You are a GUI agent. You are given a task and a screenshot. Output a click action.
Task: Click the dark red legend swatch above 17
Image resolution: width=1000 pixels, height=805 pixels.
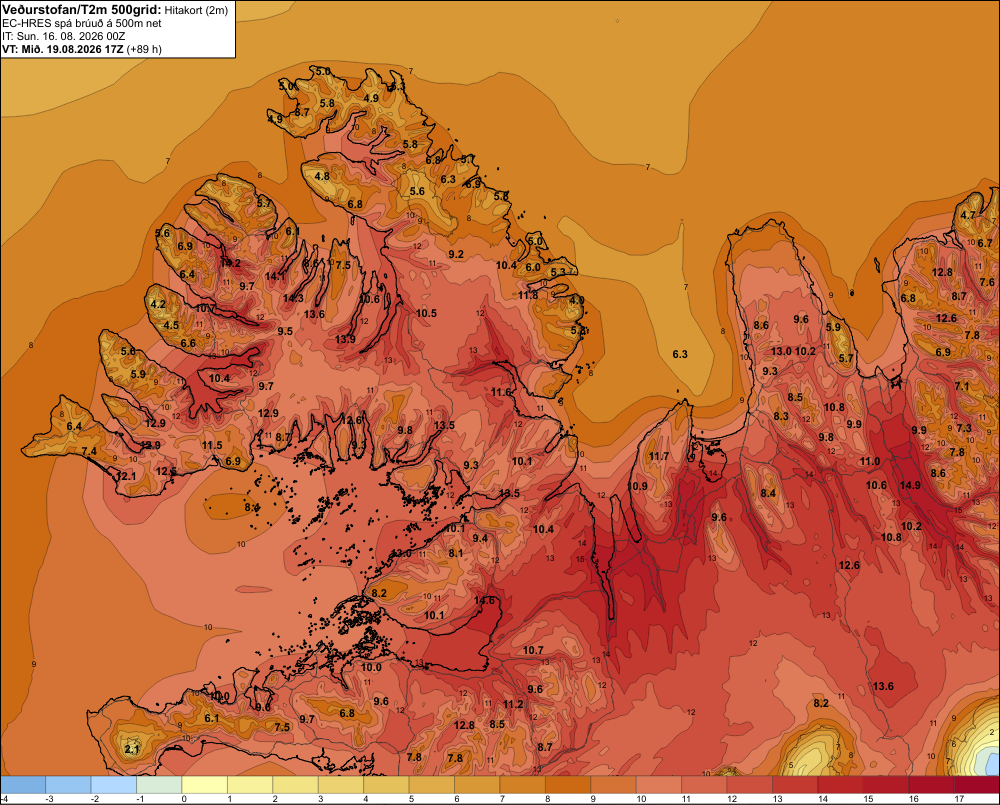click(x=977, y=785)
